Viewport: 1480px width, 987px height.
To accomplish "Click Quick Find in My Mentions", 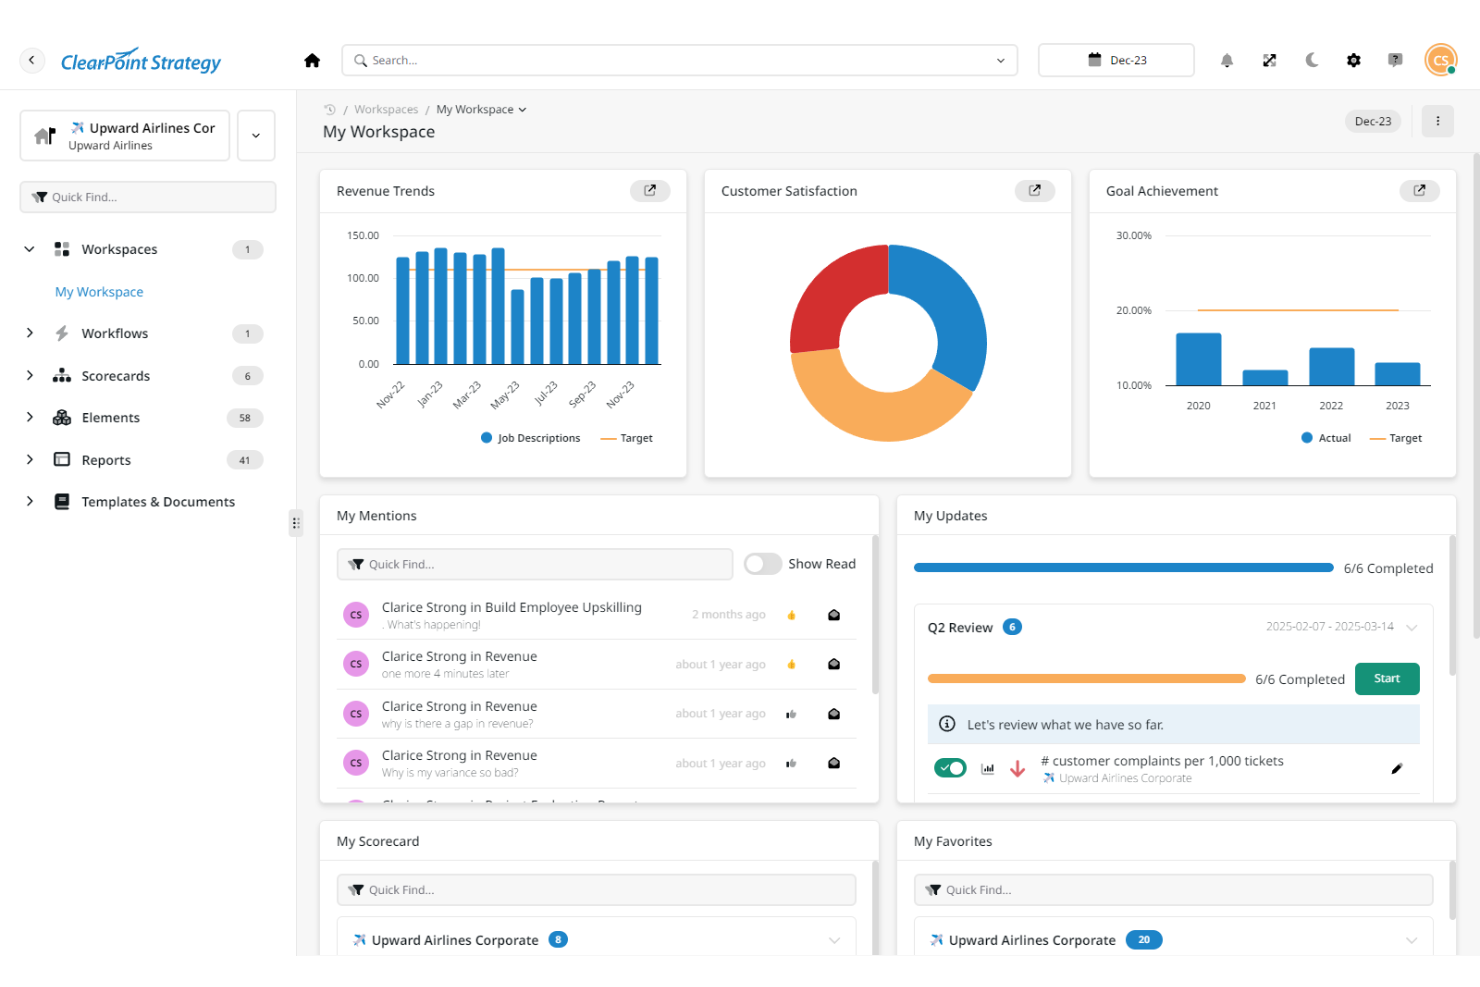I will pyautogui.click(x=535, y=564).
